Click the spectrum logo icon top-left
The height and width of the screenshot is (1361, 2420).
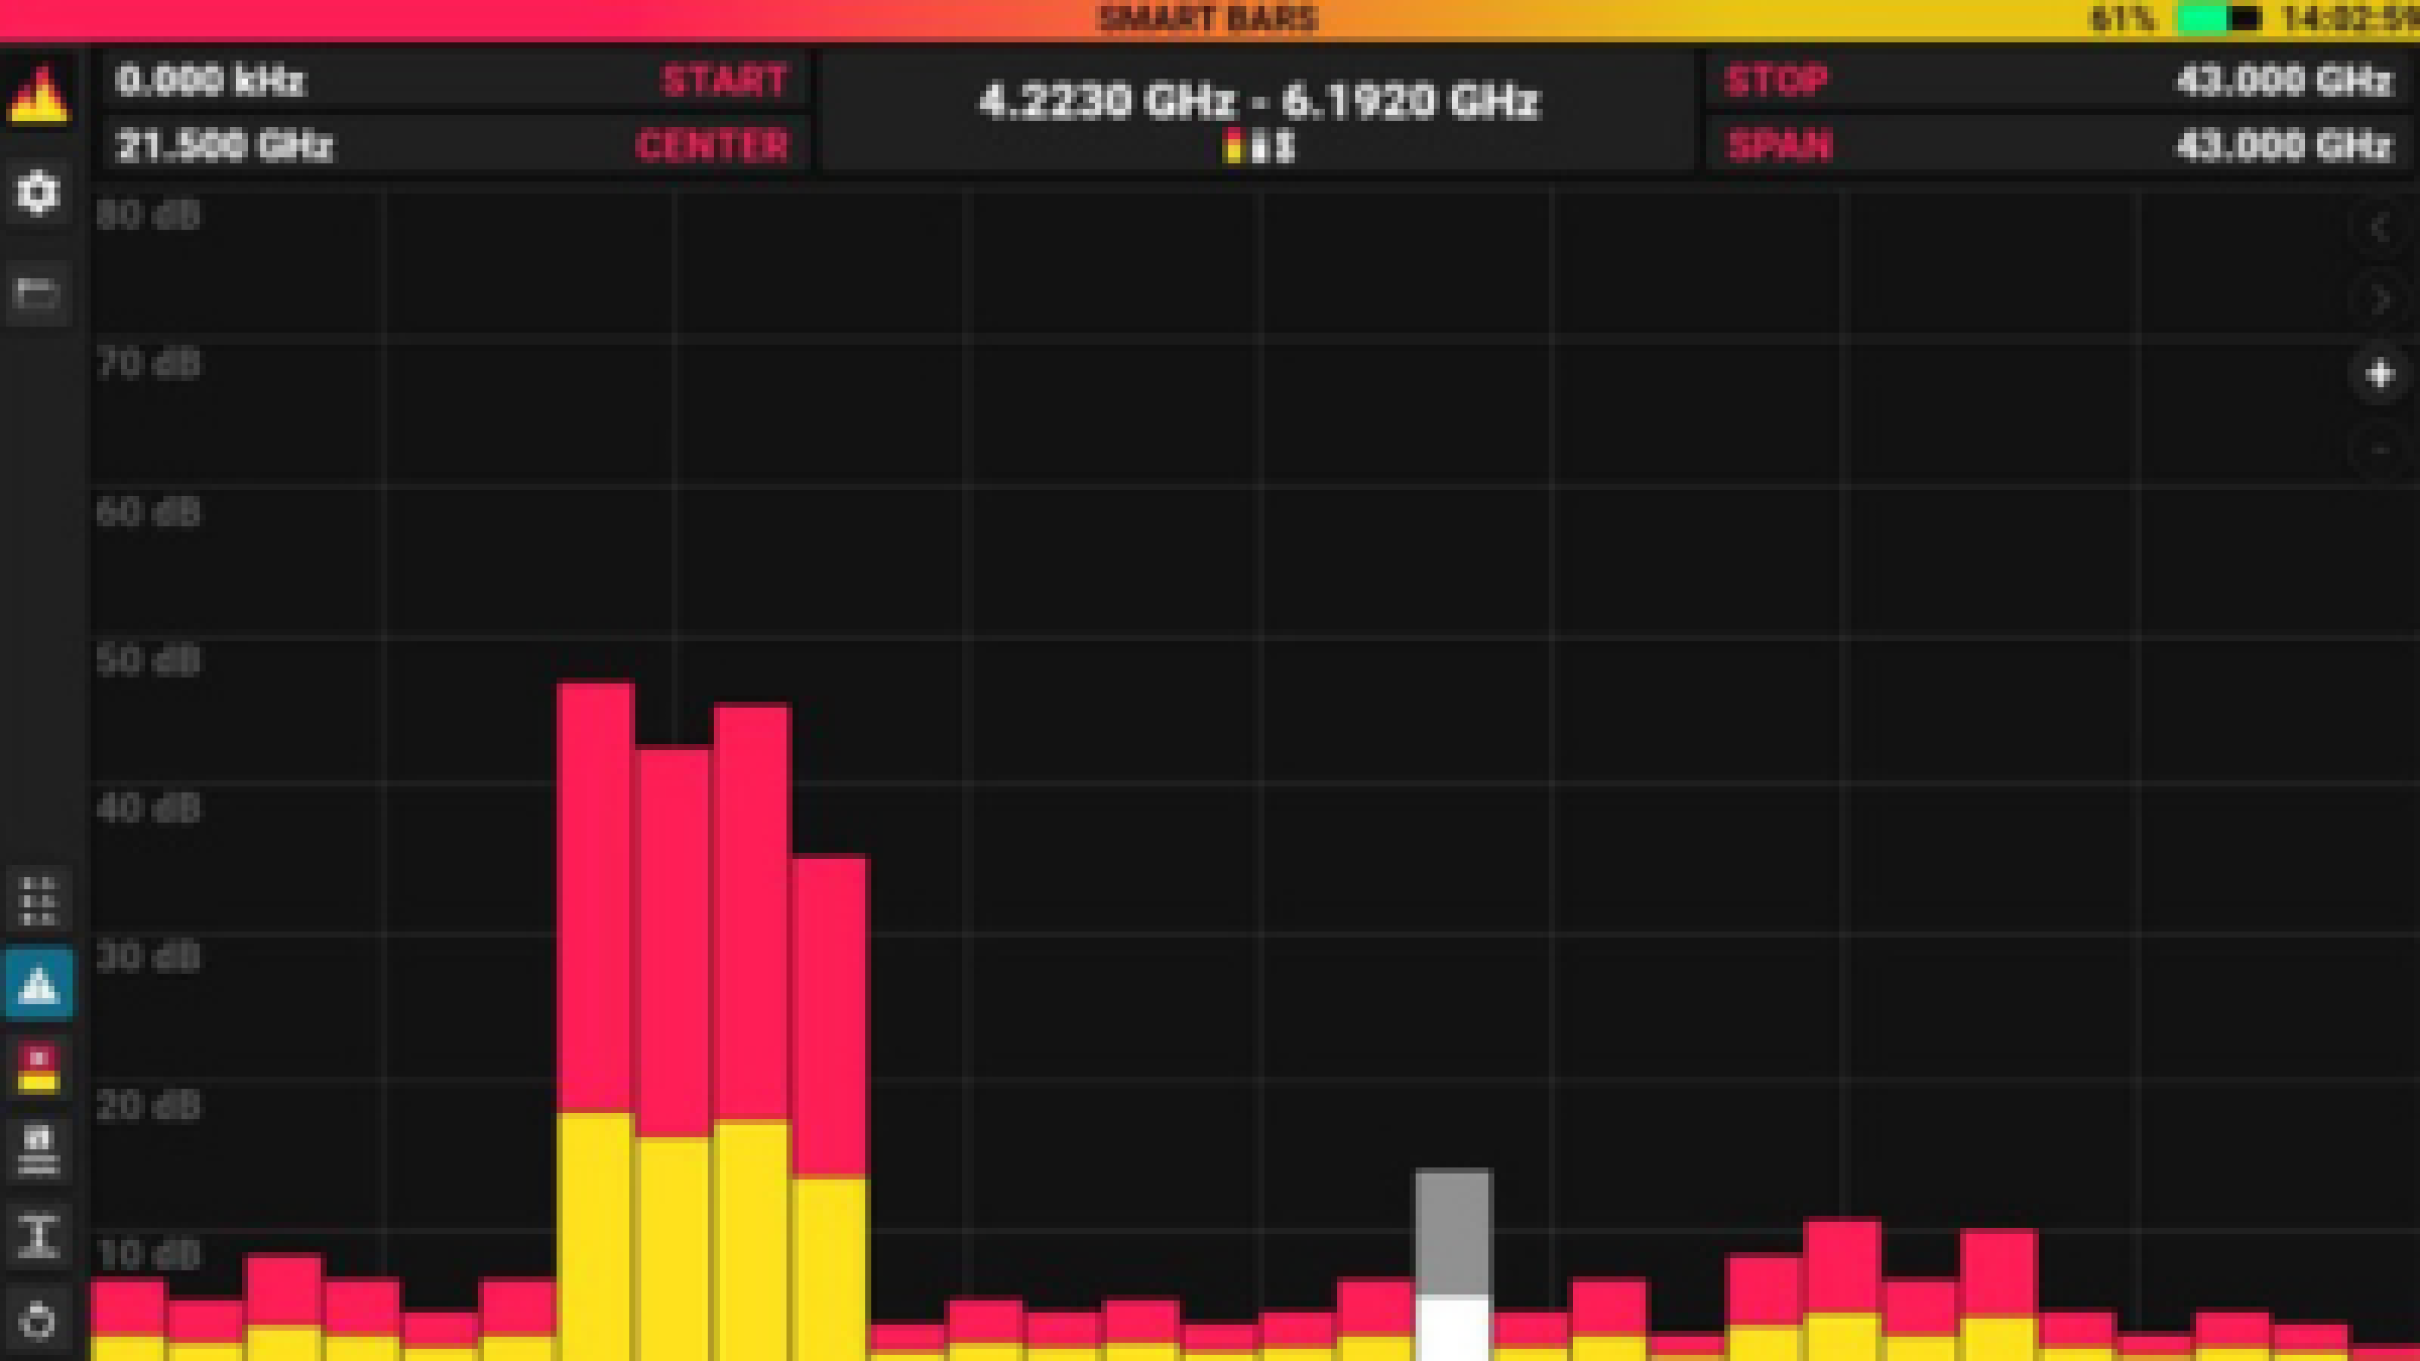pyautogui.click(x=38, y=96)
